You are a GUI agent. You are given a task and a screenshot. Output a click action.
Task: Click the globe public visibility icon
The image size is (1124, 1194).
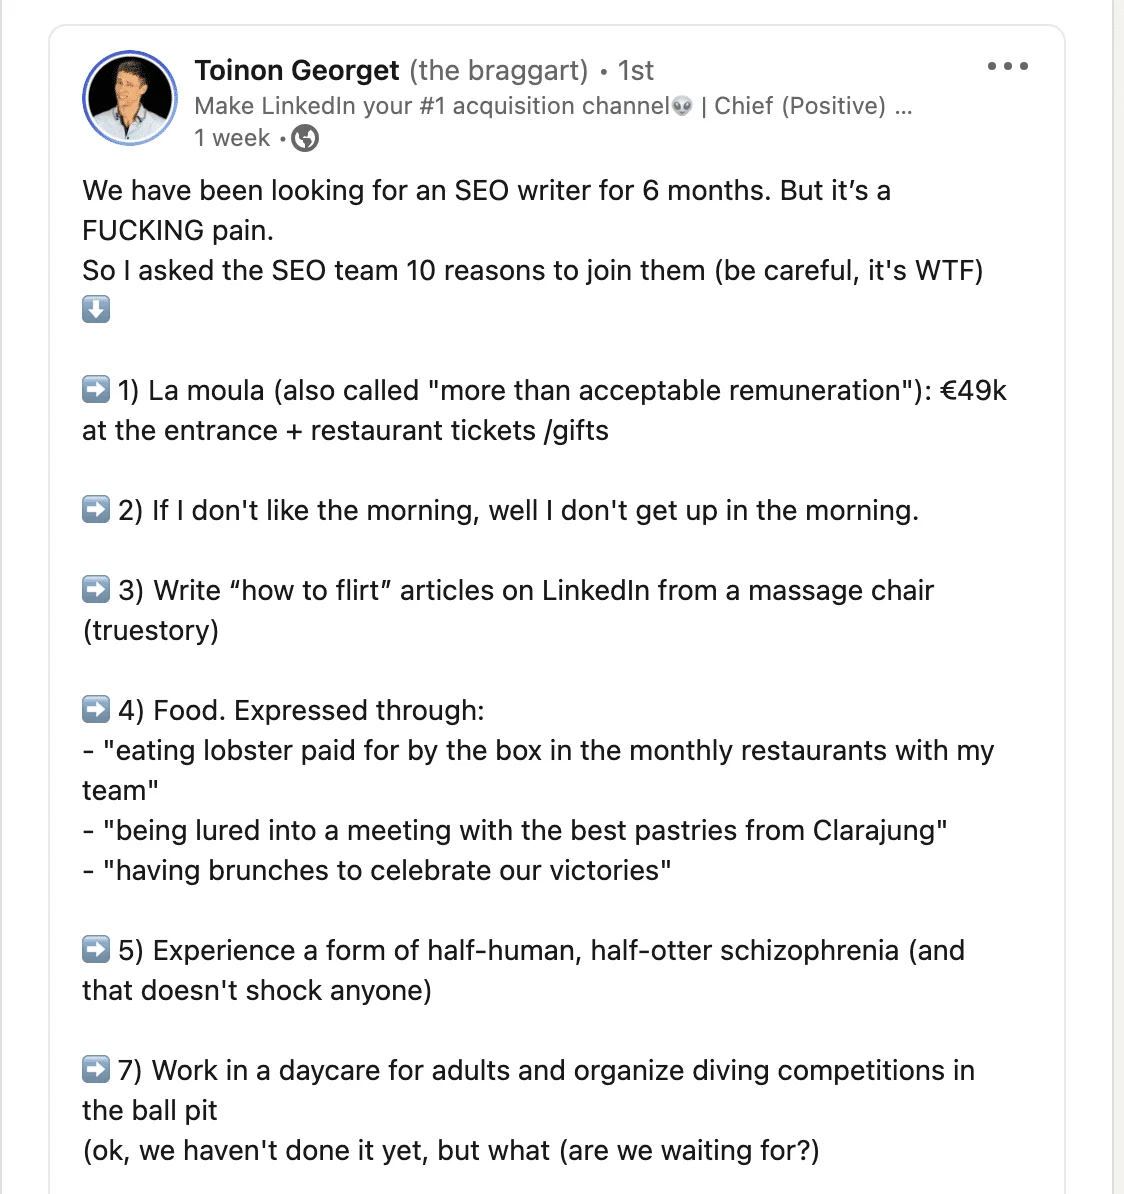(305, 138)
